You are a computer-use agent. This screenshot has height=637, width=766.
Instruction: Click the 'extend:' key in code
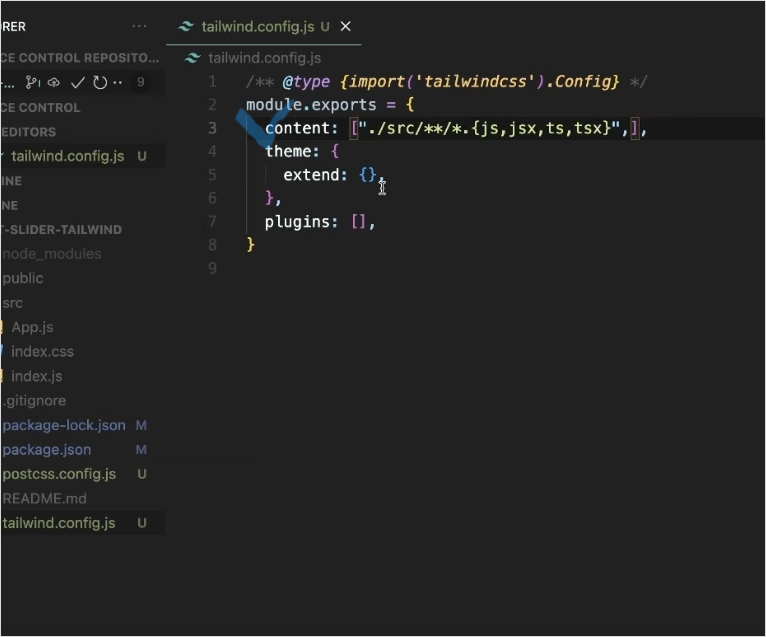(x=315, y=175)
